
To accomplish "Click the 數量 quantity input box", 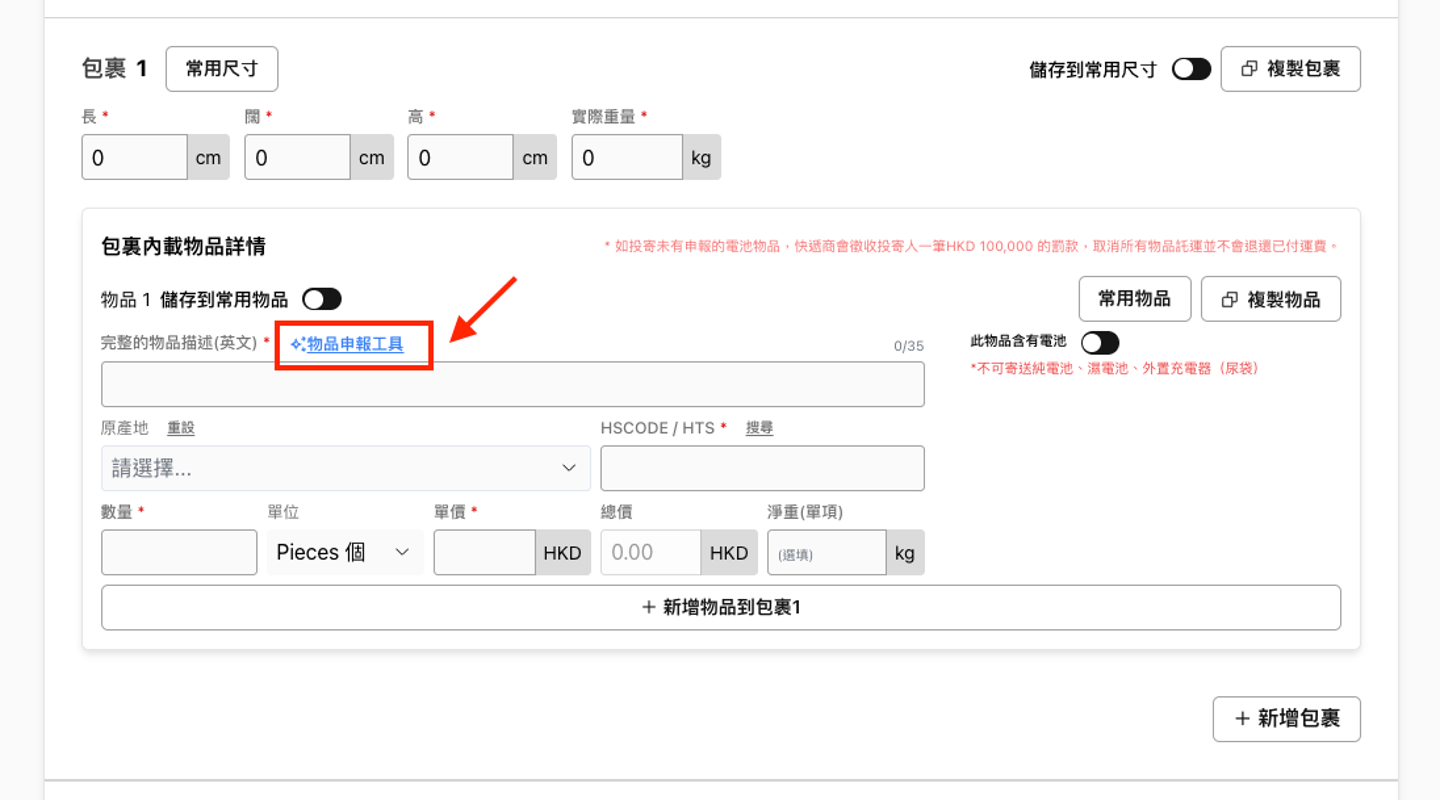I will (x=179, y=553).
